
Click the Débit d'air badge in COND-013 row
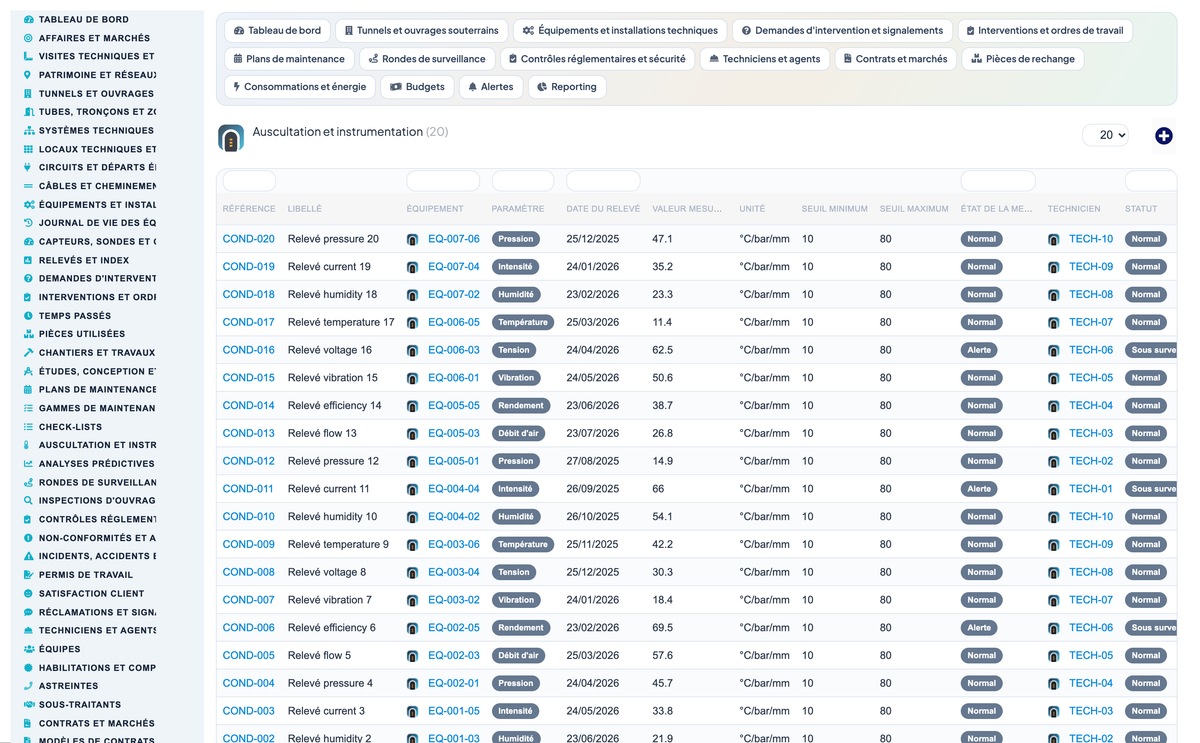[518, 433]
